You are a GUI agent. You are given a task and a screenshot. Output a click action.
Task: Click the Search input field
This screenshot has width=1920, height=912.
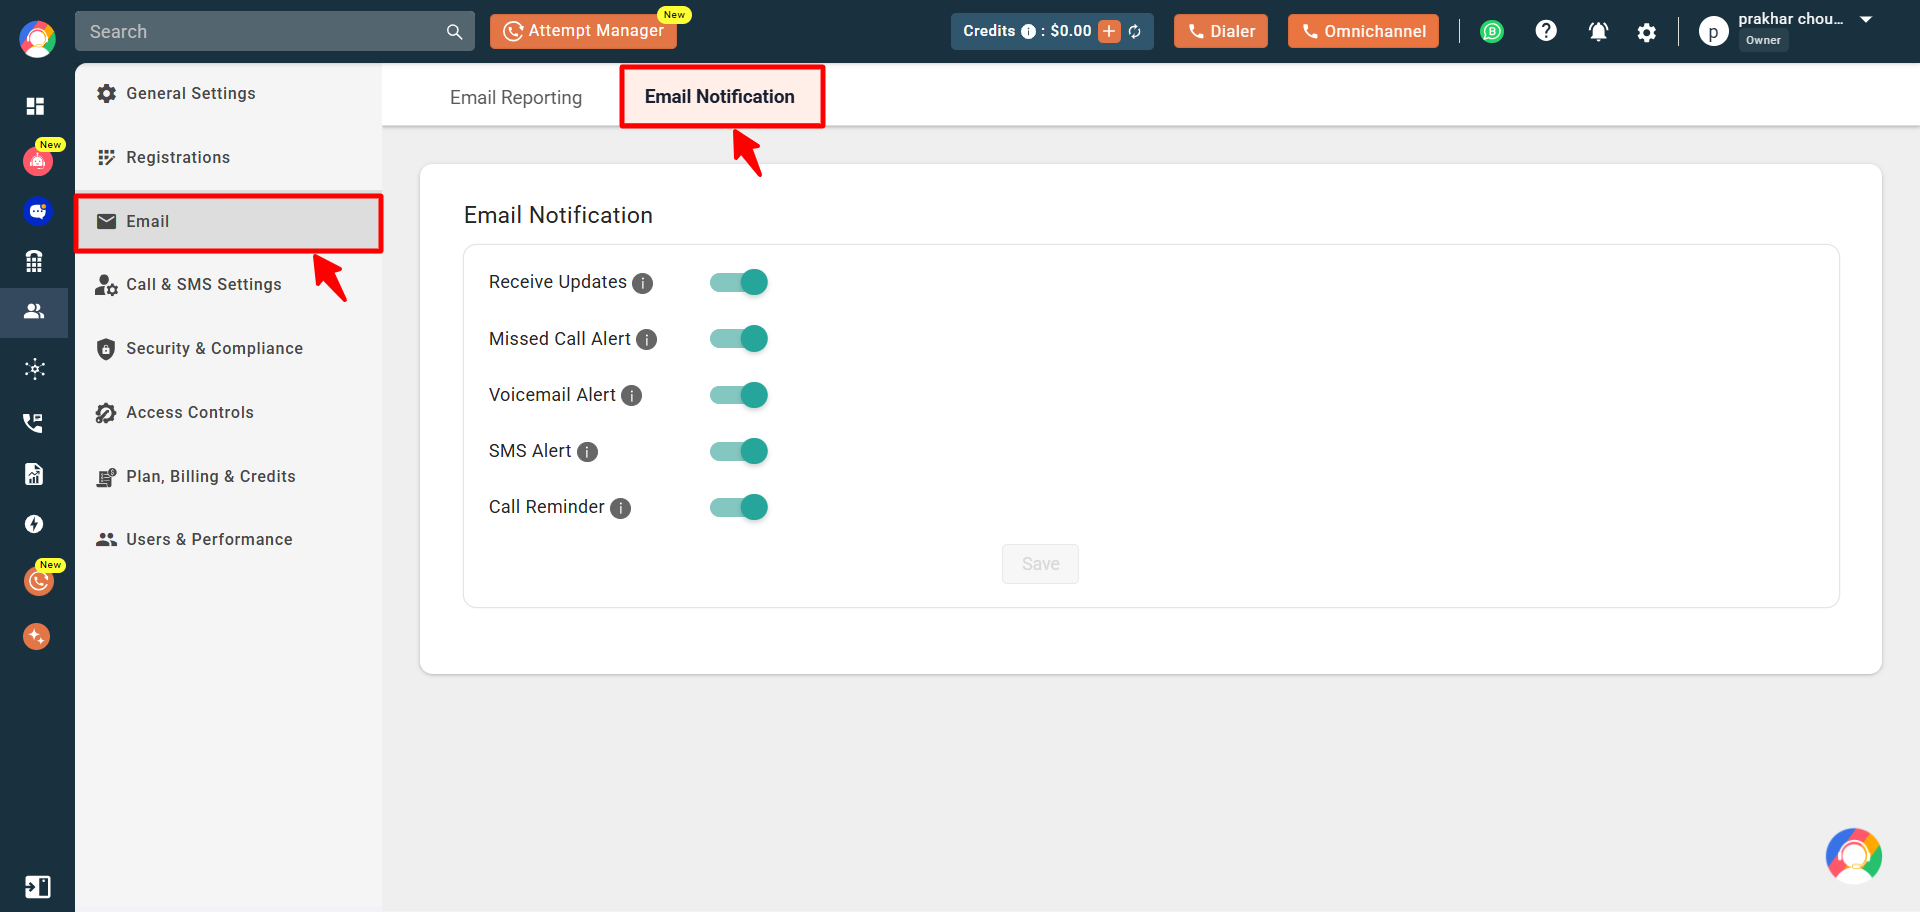tap(274, 31)
